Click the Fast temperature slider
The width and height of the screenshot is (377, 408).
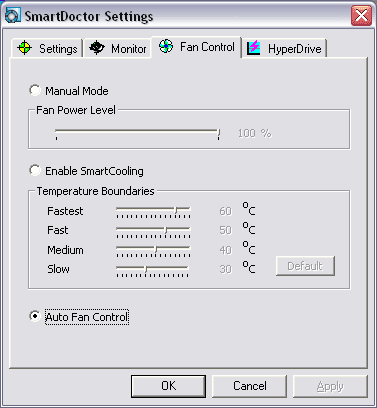tap(153, 232)
